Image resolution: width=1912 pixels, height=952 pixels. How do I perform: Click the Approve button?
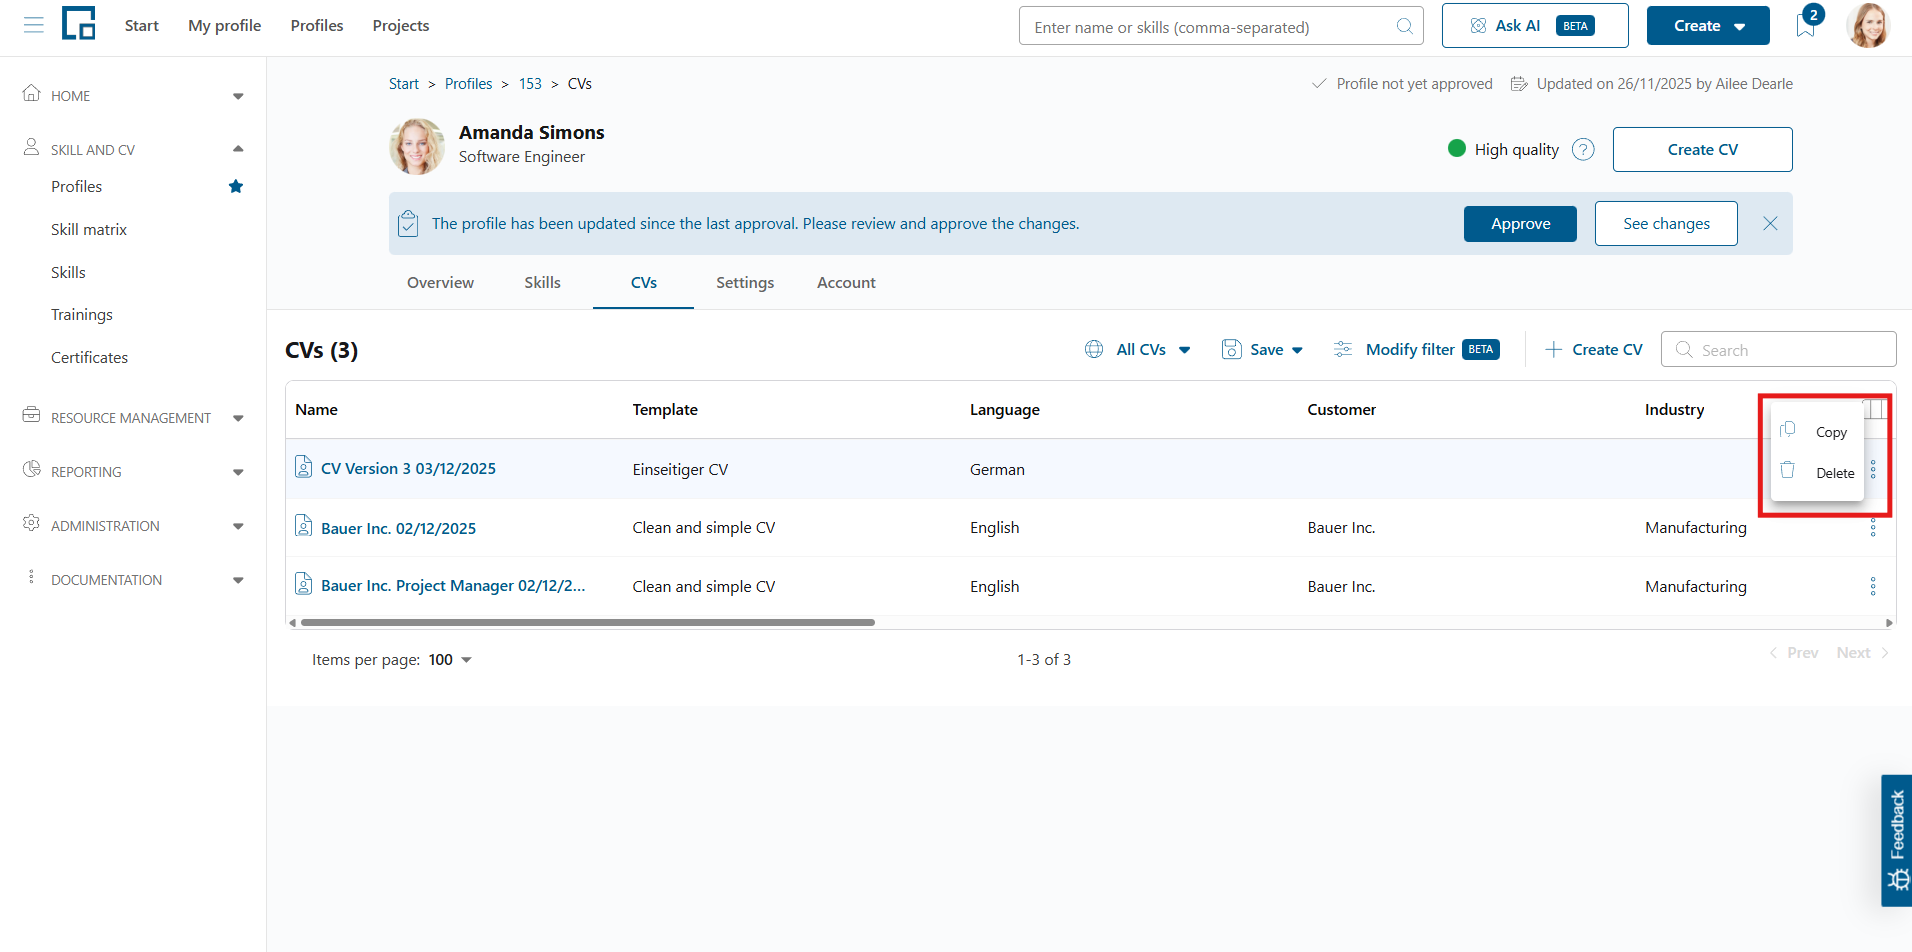pyautogui.click(x=1520, y=224)
